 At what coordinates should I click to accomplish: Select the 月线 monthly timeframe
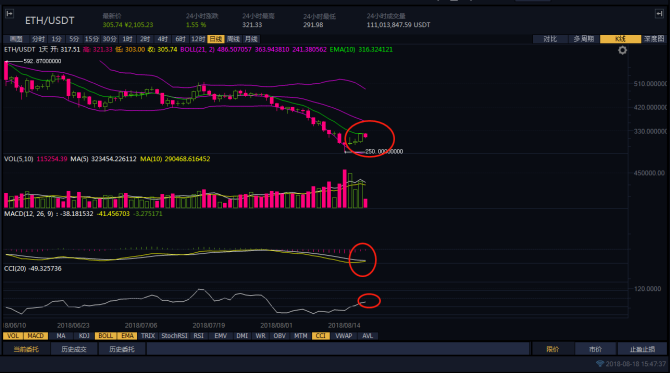point(251,39)
